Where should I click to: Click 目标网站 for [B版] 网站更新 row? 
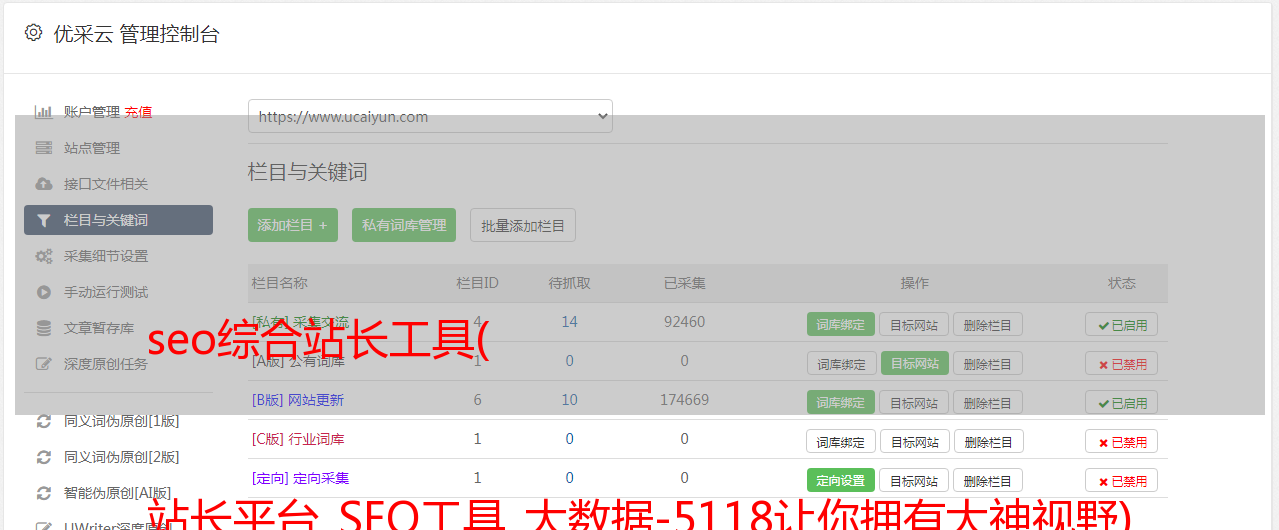(x=914, y=402)
